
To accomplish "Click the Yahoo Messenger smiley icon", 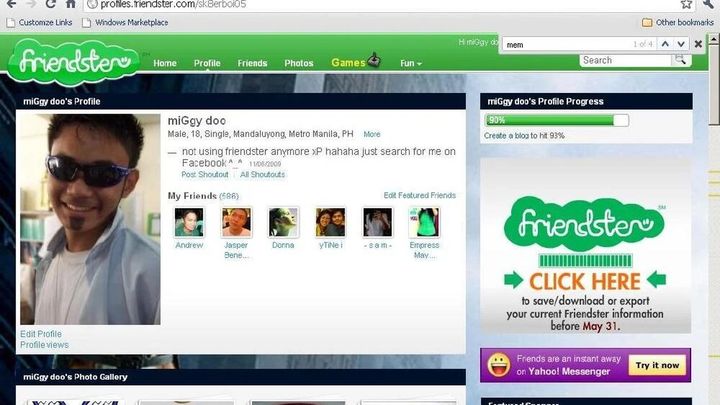I will pos(498,366).
